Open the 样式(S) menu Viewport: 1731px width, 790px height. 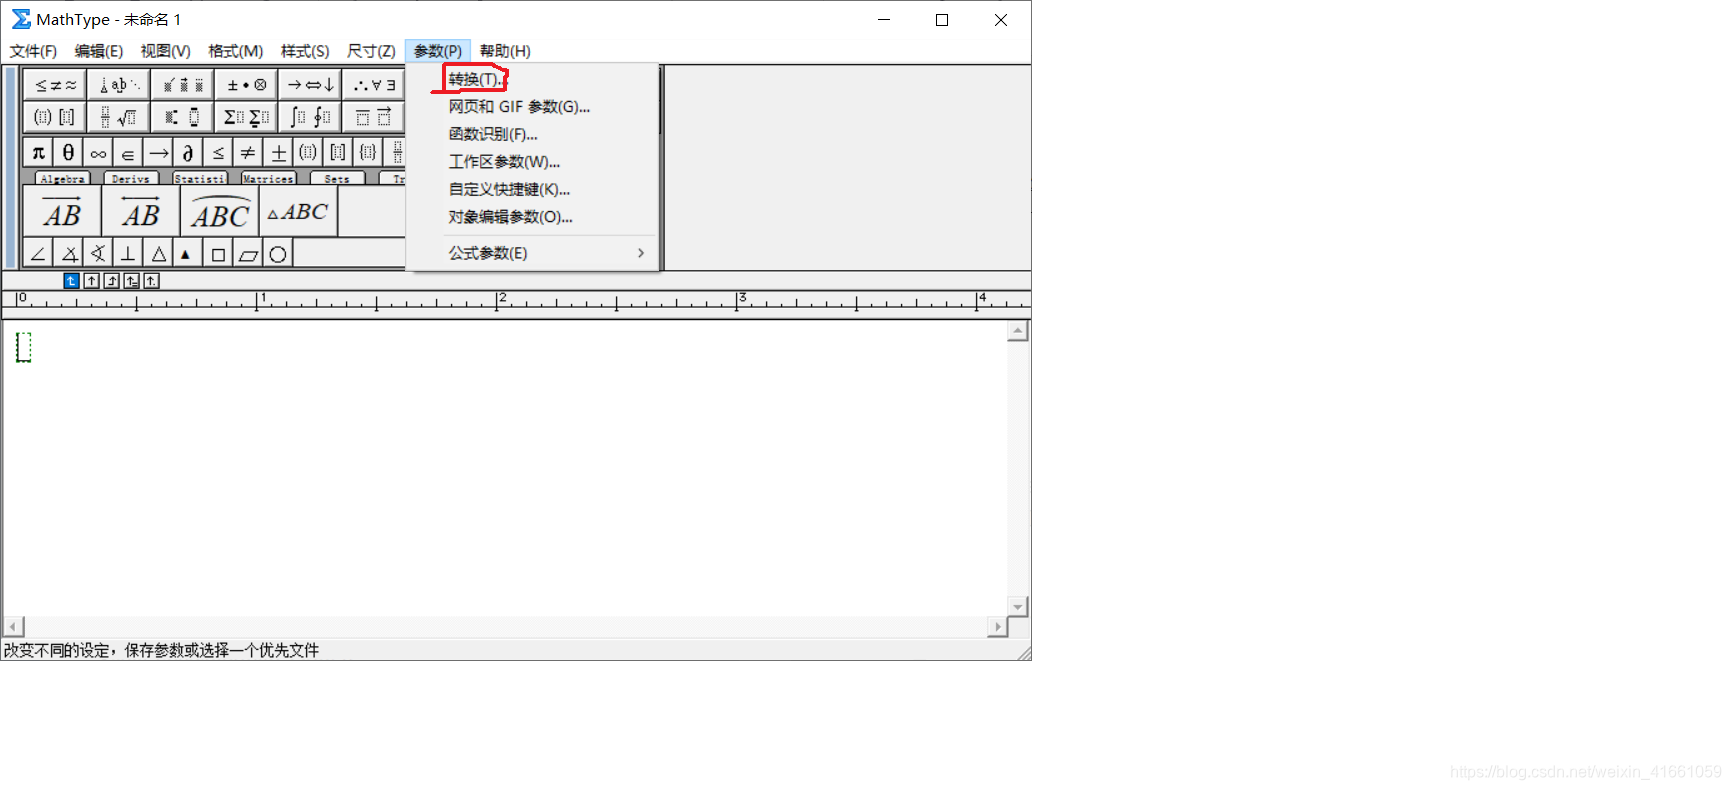(x=305, y=51)
